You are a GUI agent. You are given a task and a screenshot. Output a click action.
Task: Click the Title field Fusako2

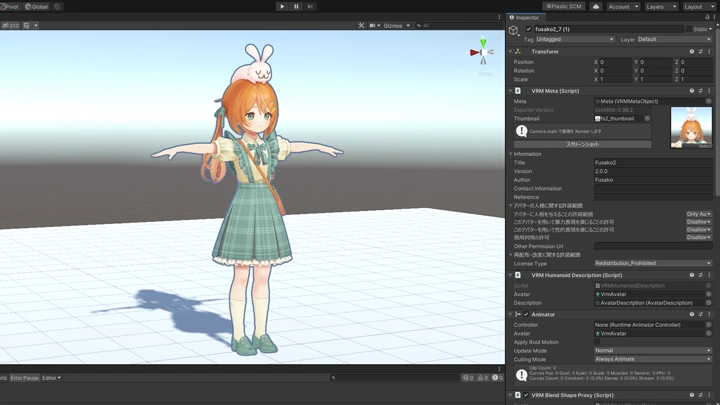(653, 163)
